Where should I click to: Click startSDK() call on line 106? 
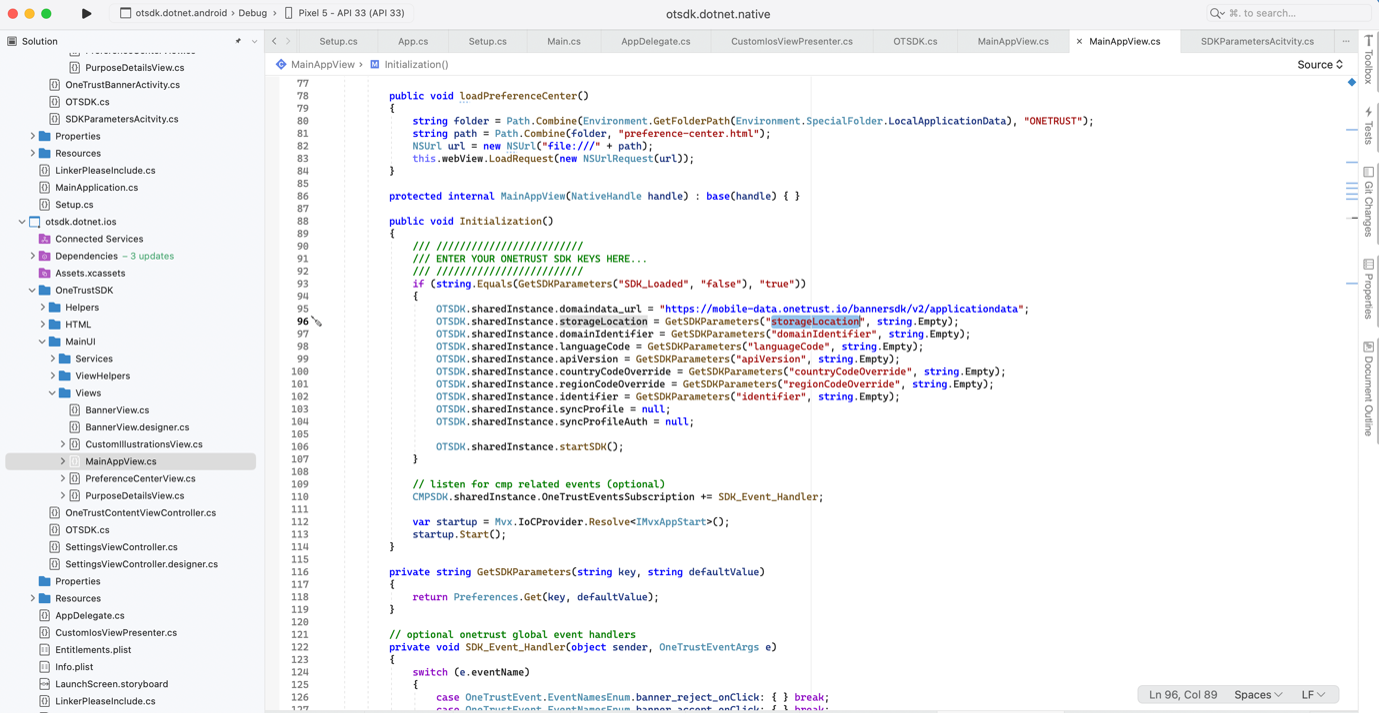(589, 447)
